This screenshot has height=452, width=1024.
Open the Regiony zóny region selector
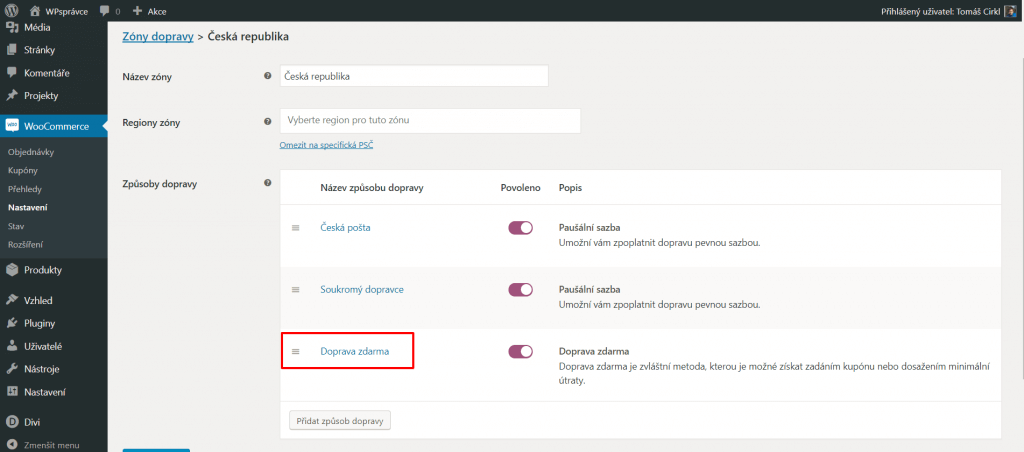430,121
